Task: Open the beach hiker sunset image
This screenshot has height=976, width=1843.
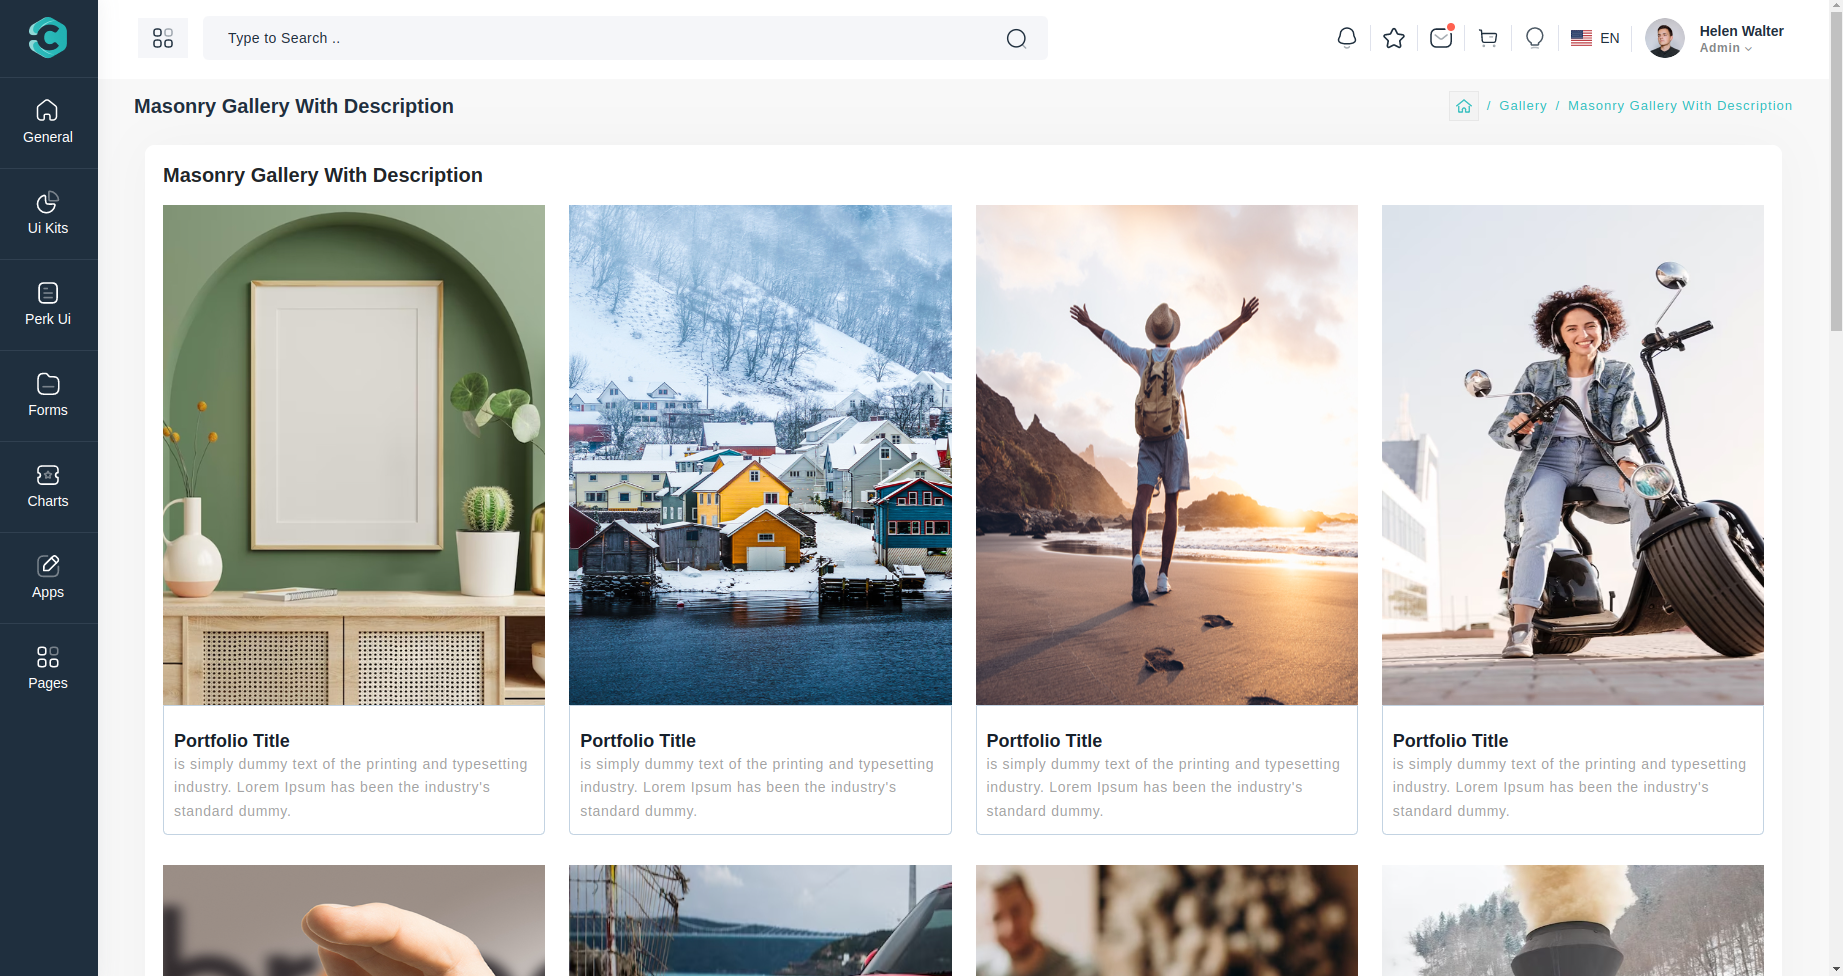Action: tap(1166, 455)
